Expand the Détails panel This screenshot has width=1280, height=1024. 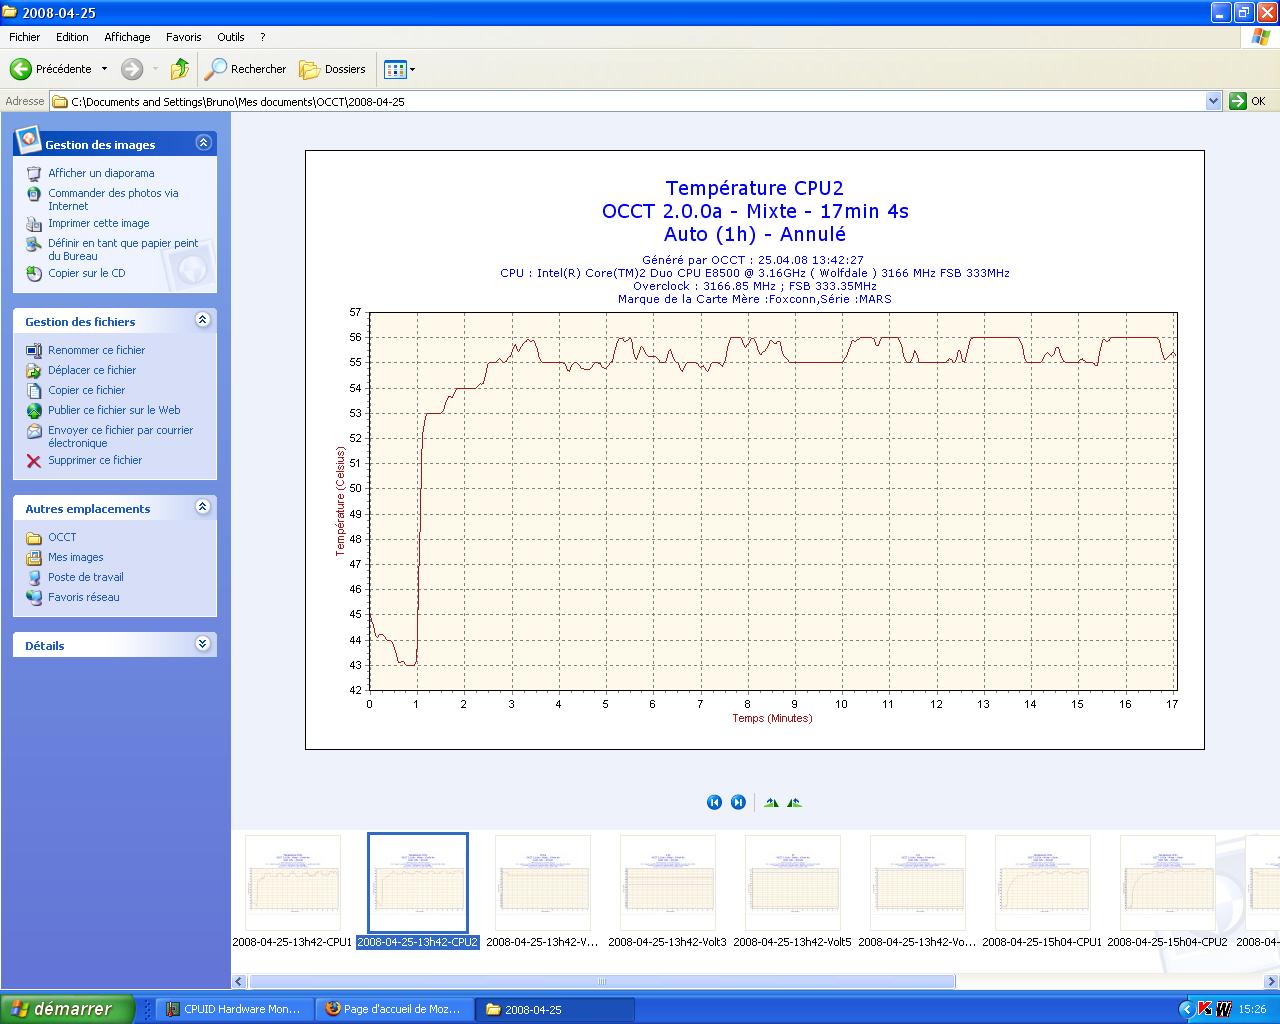pyautogui.click(x=203, y=644)
